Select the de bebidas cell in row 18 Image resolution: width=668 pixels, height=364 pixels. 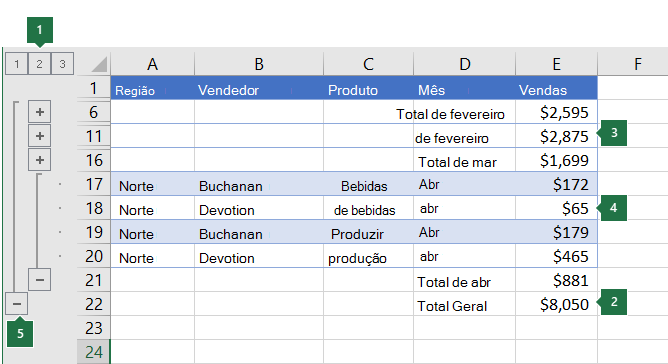pyautogui.click(x=368, y=208)
